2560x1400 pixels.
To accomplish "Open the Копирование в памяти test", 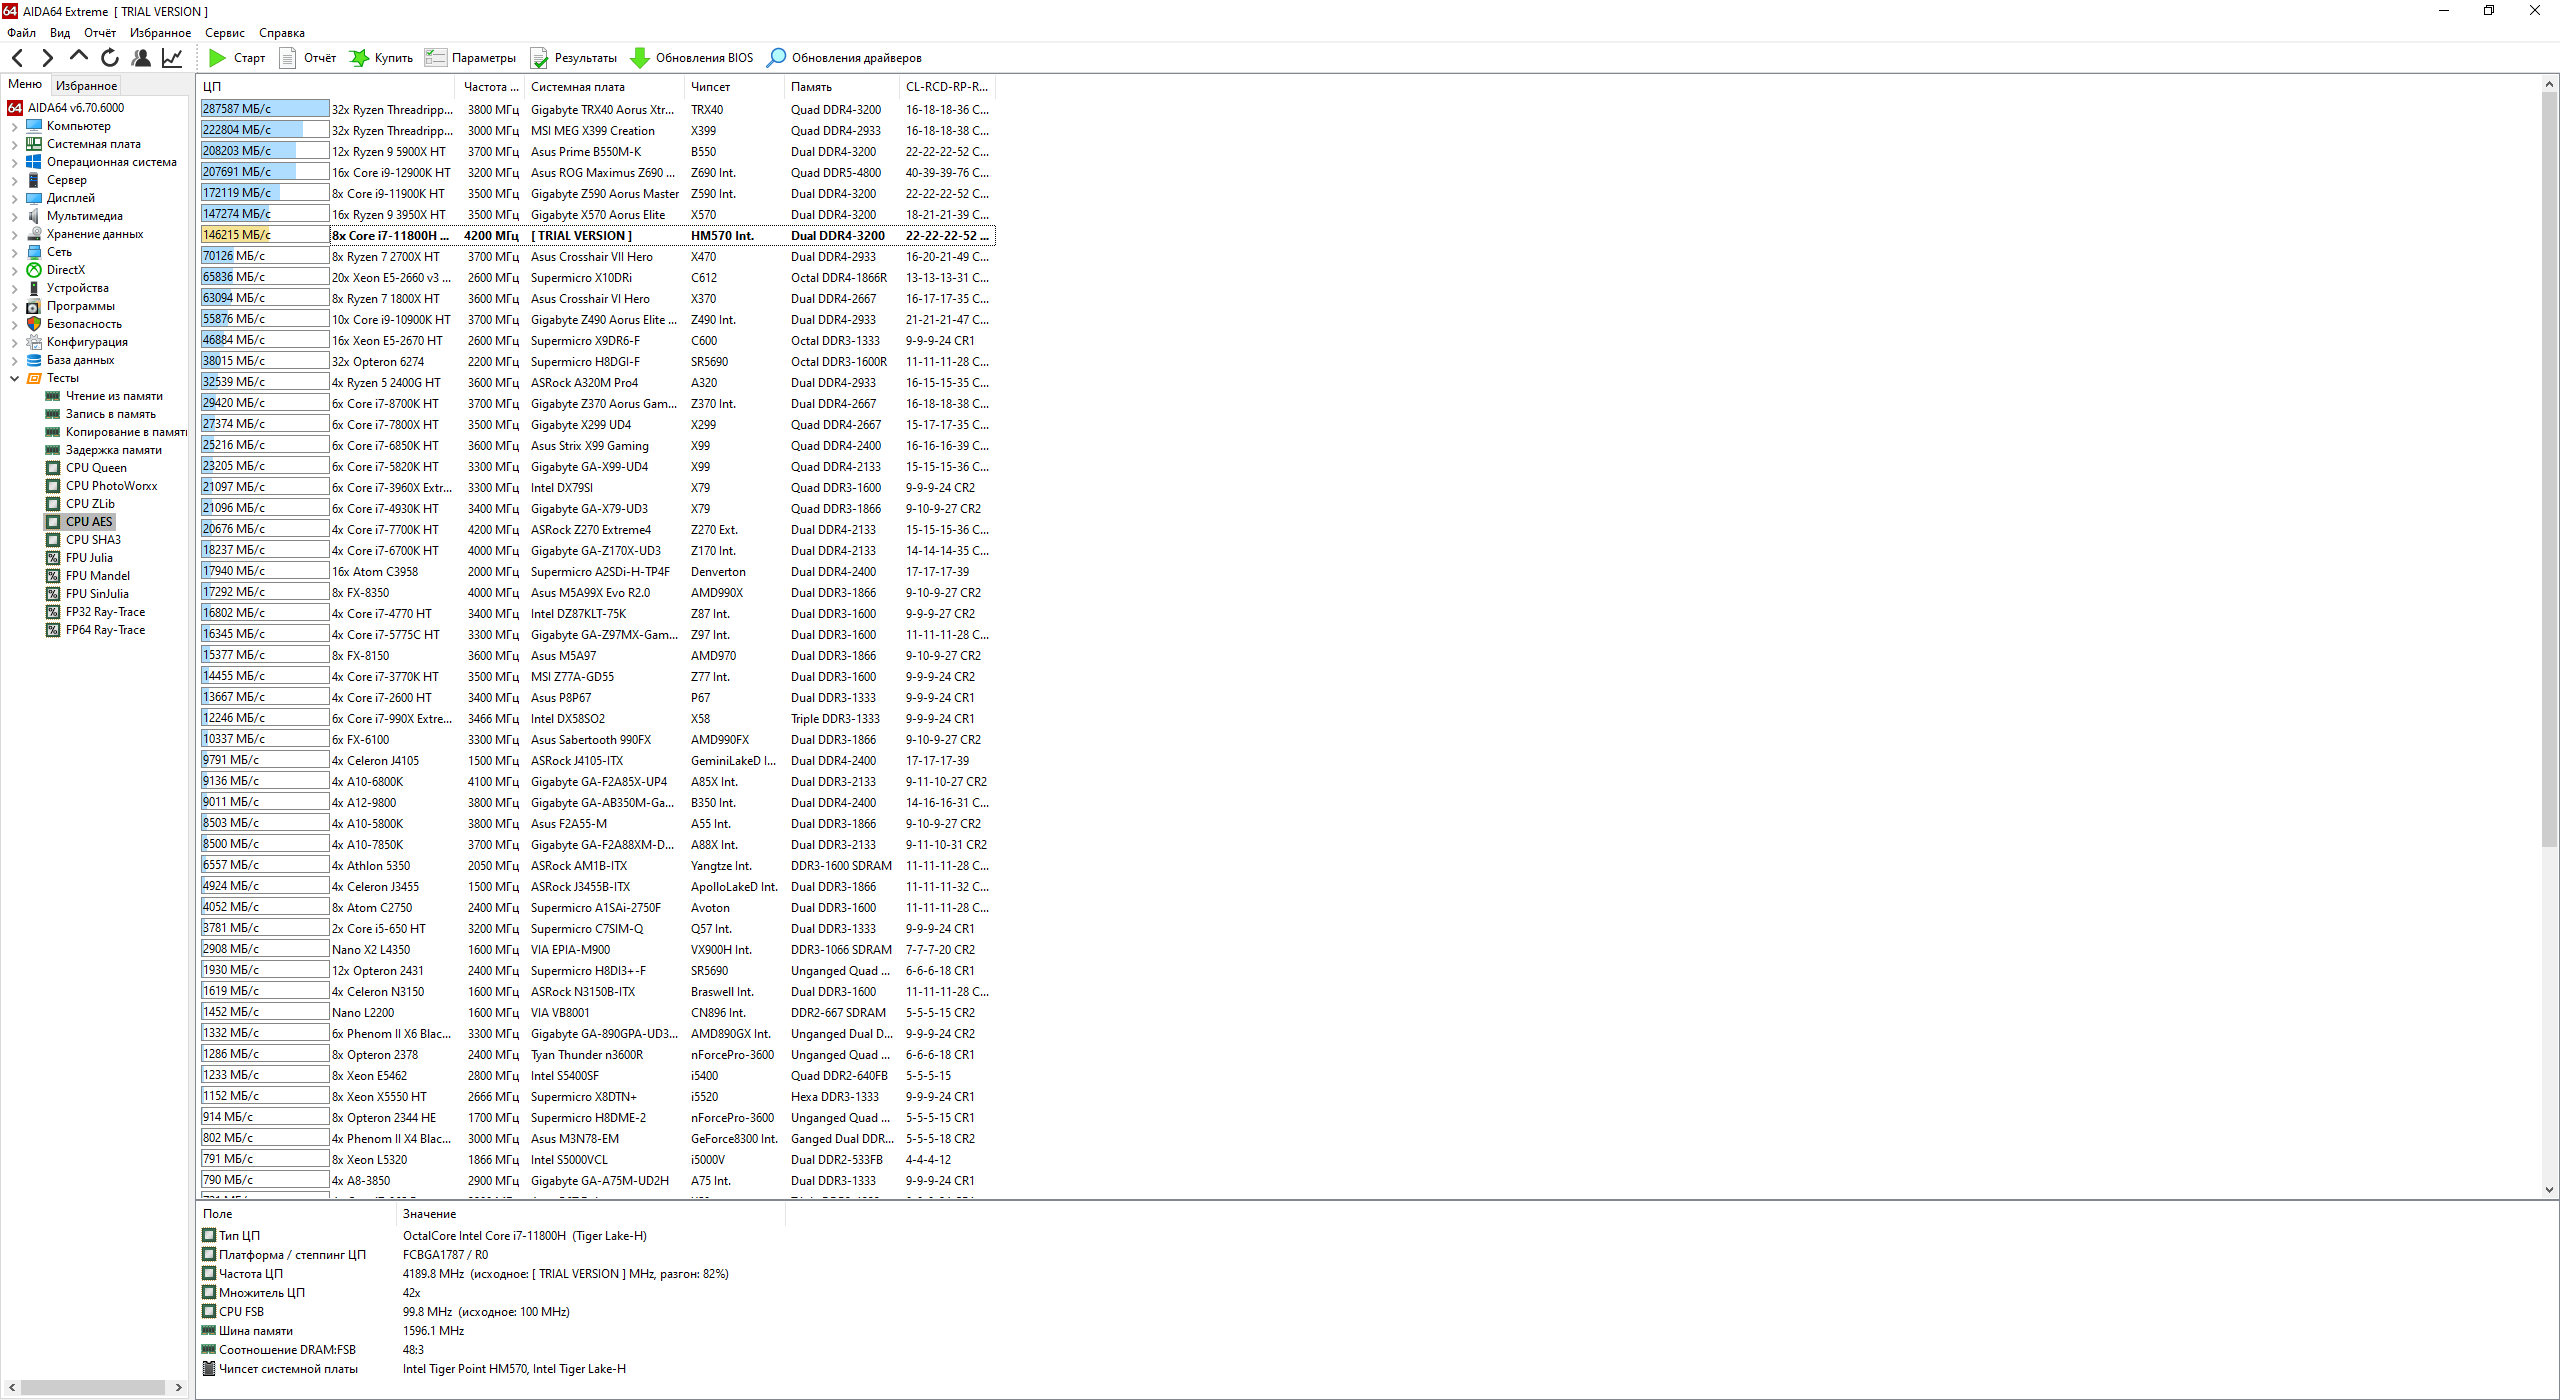I will (126, 432).
